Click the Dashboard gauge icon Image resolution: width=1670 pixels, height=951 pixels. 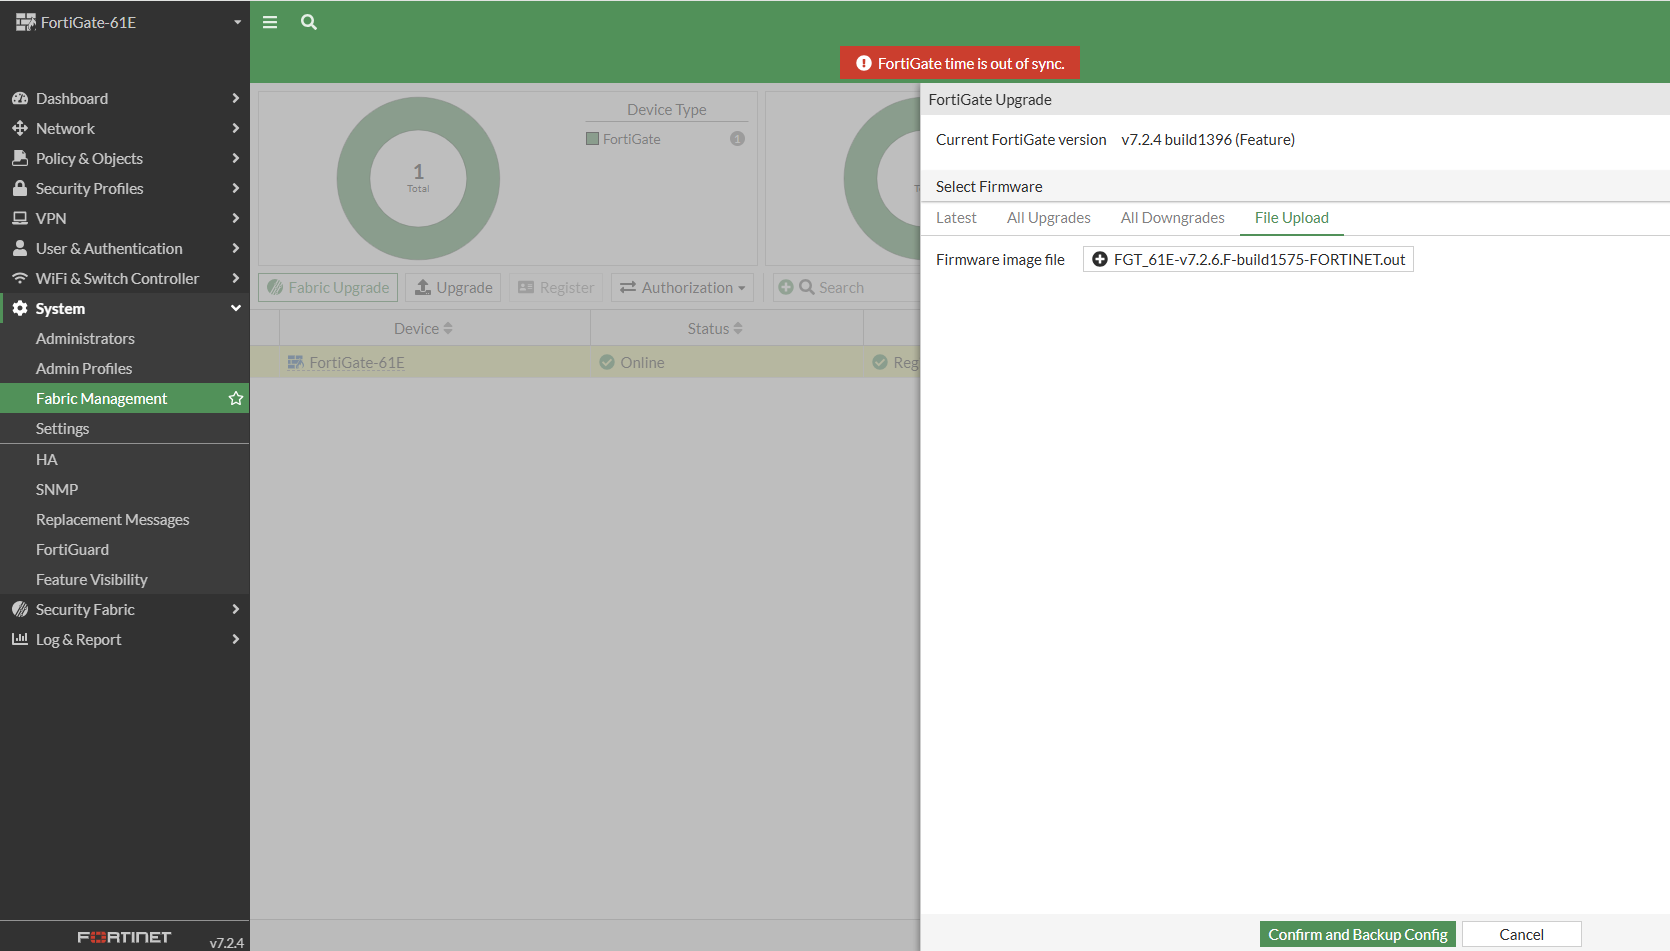point(20,98)
